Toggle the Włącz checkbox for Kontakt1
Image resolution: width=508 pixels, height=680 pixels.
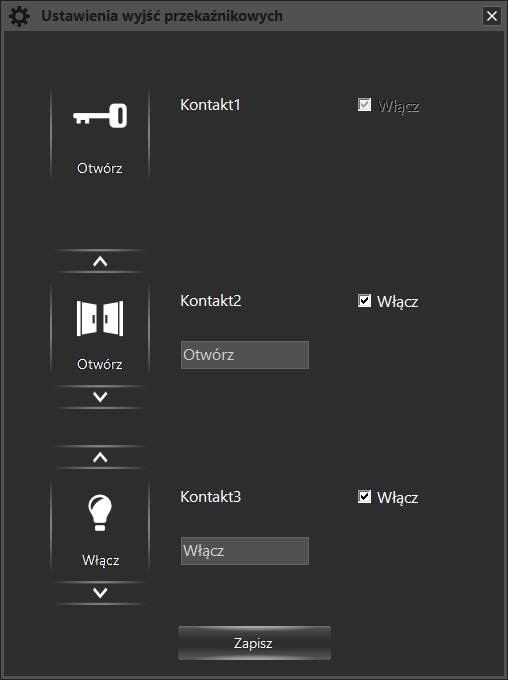[364, 105]
